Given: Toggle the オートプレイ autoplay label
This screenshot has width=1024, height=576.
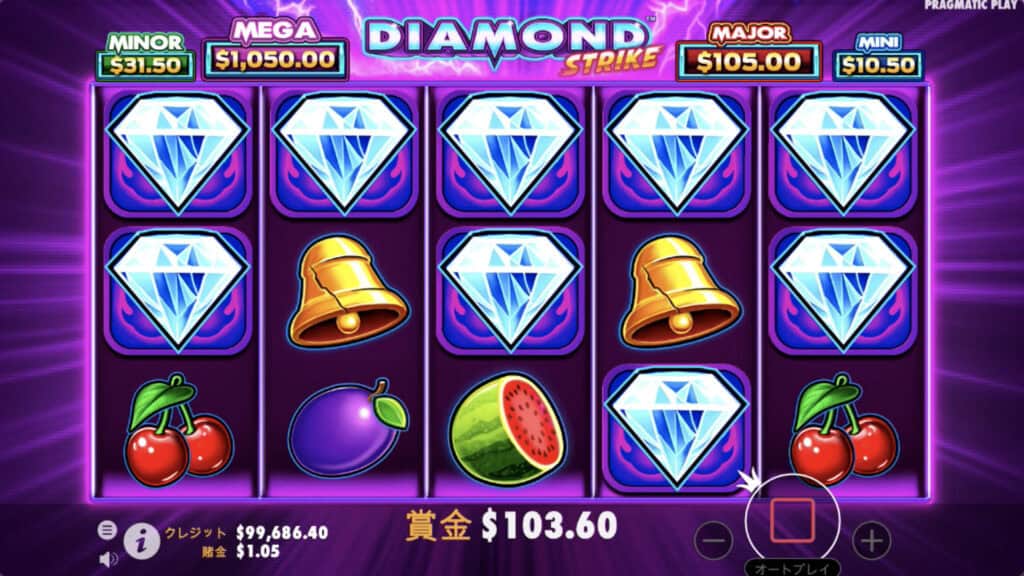Looking at the screenshot, I should tap(792, 569).
